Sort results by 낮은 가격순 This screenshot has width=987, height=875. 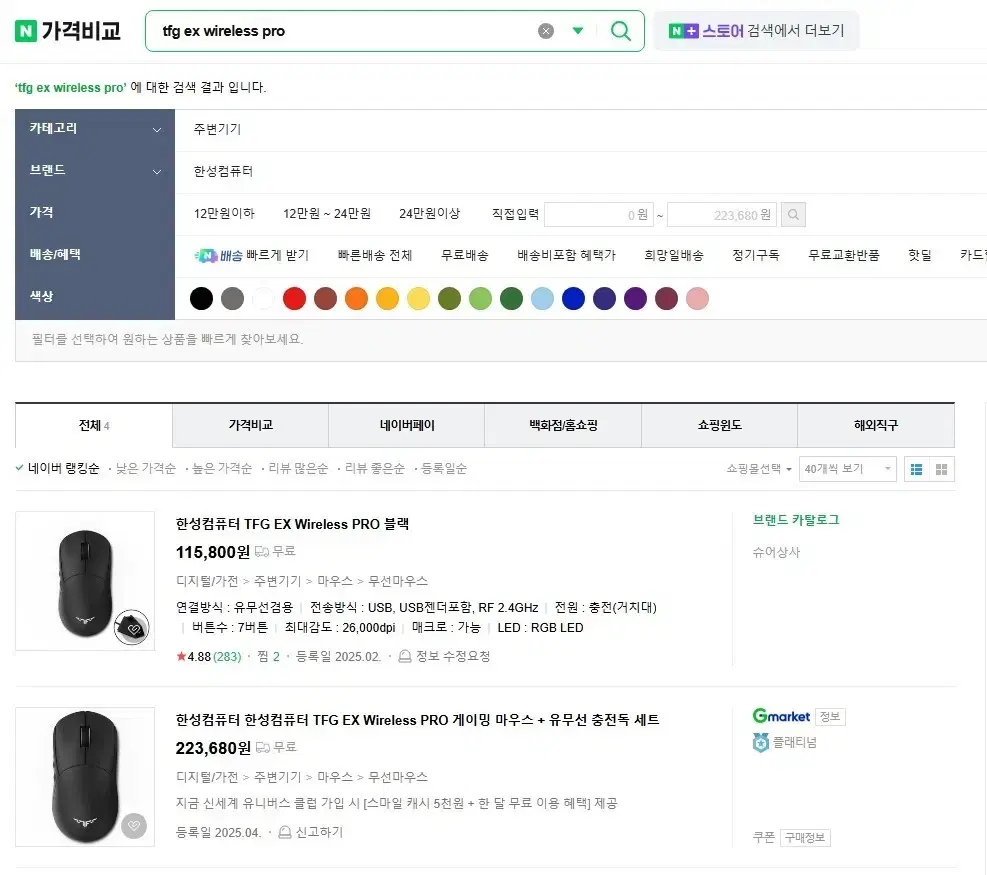click(x=145, y=468)
